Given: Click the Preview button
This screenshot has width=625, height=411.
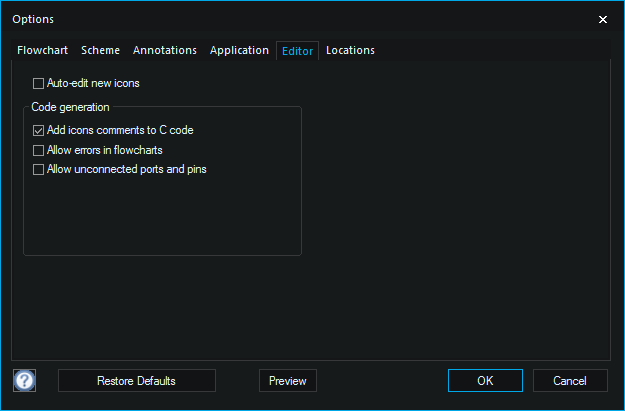Looking at the screenshot, I should pyautogui.click(x=288, y=381).
